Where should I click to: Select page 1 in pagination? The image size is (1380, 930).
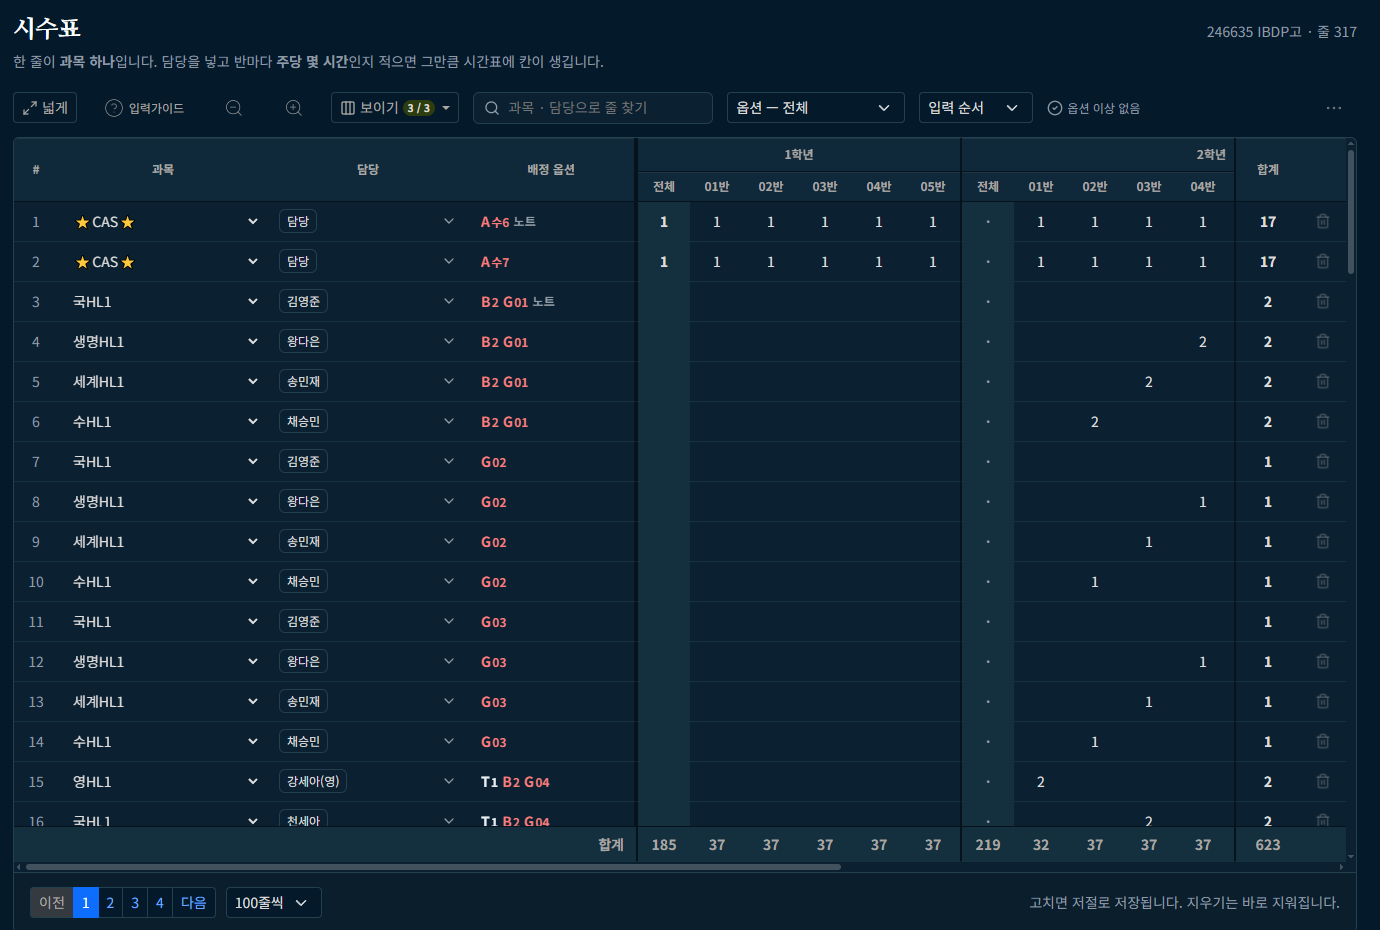[x=86, y=903]
